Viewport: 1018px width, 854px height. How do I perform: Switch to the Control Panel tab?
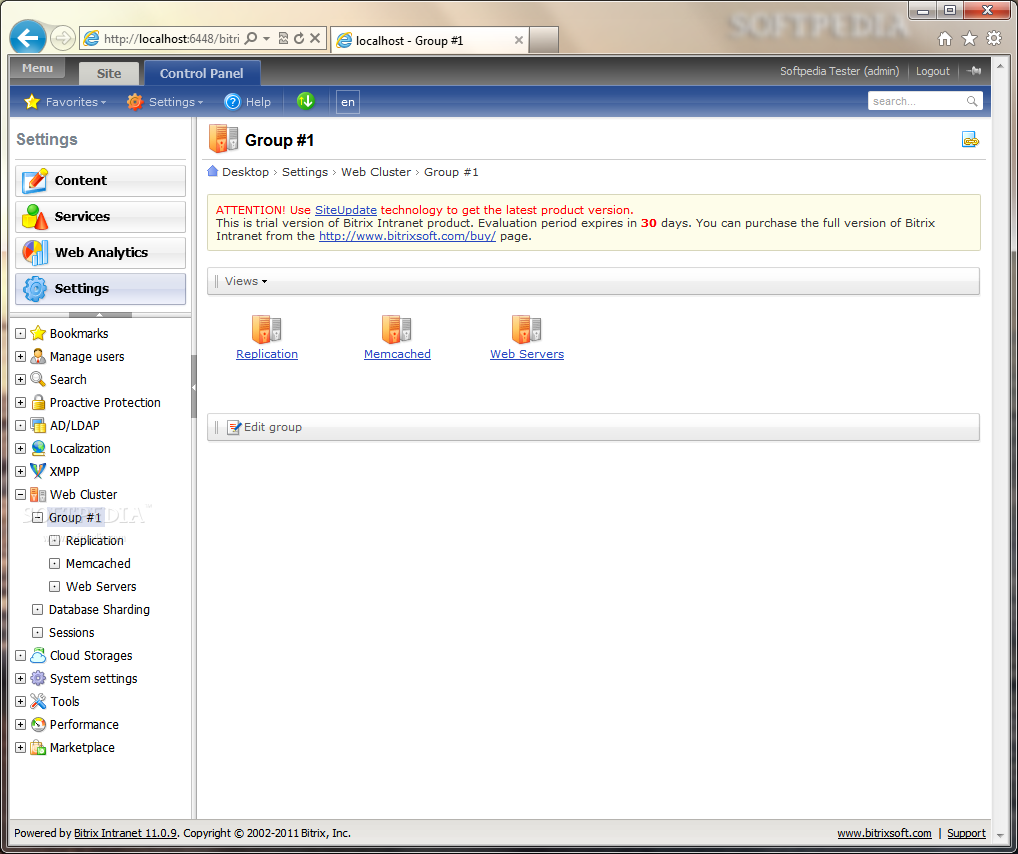pyautogui.click(x=202, y=73)
